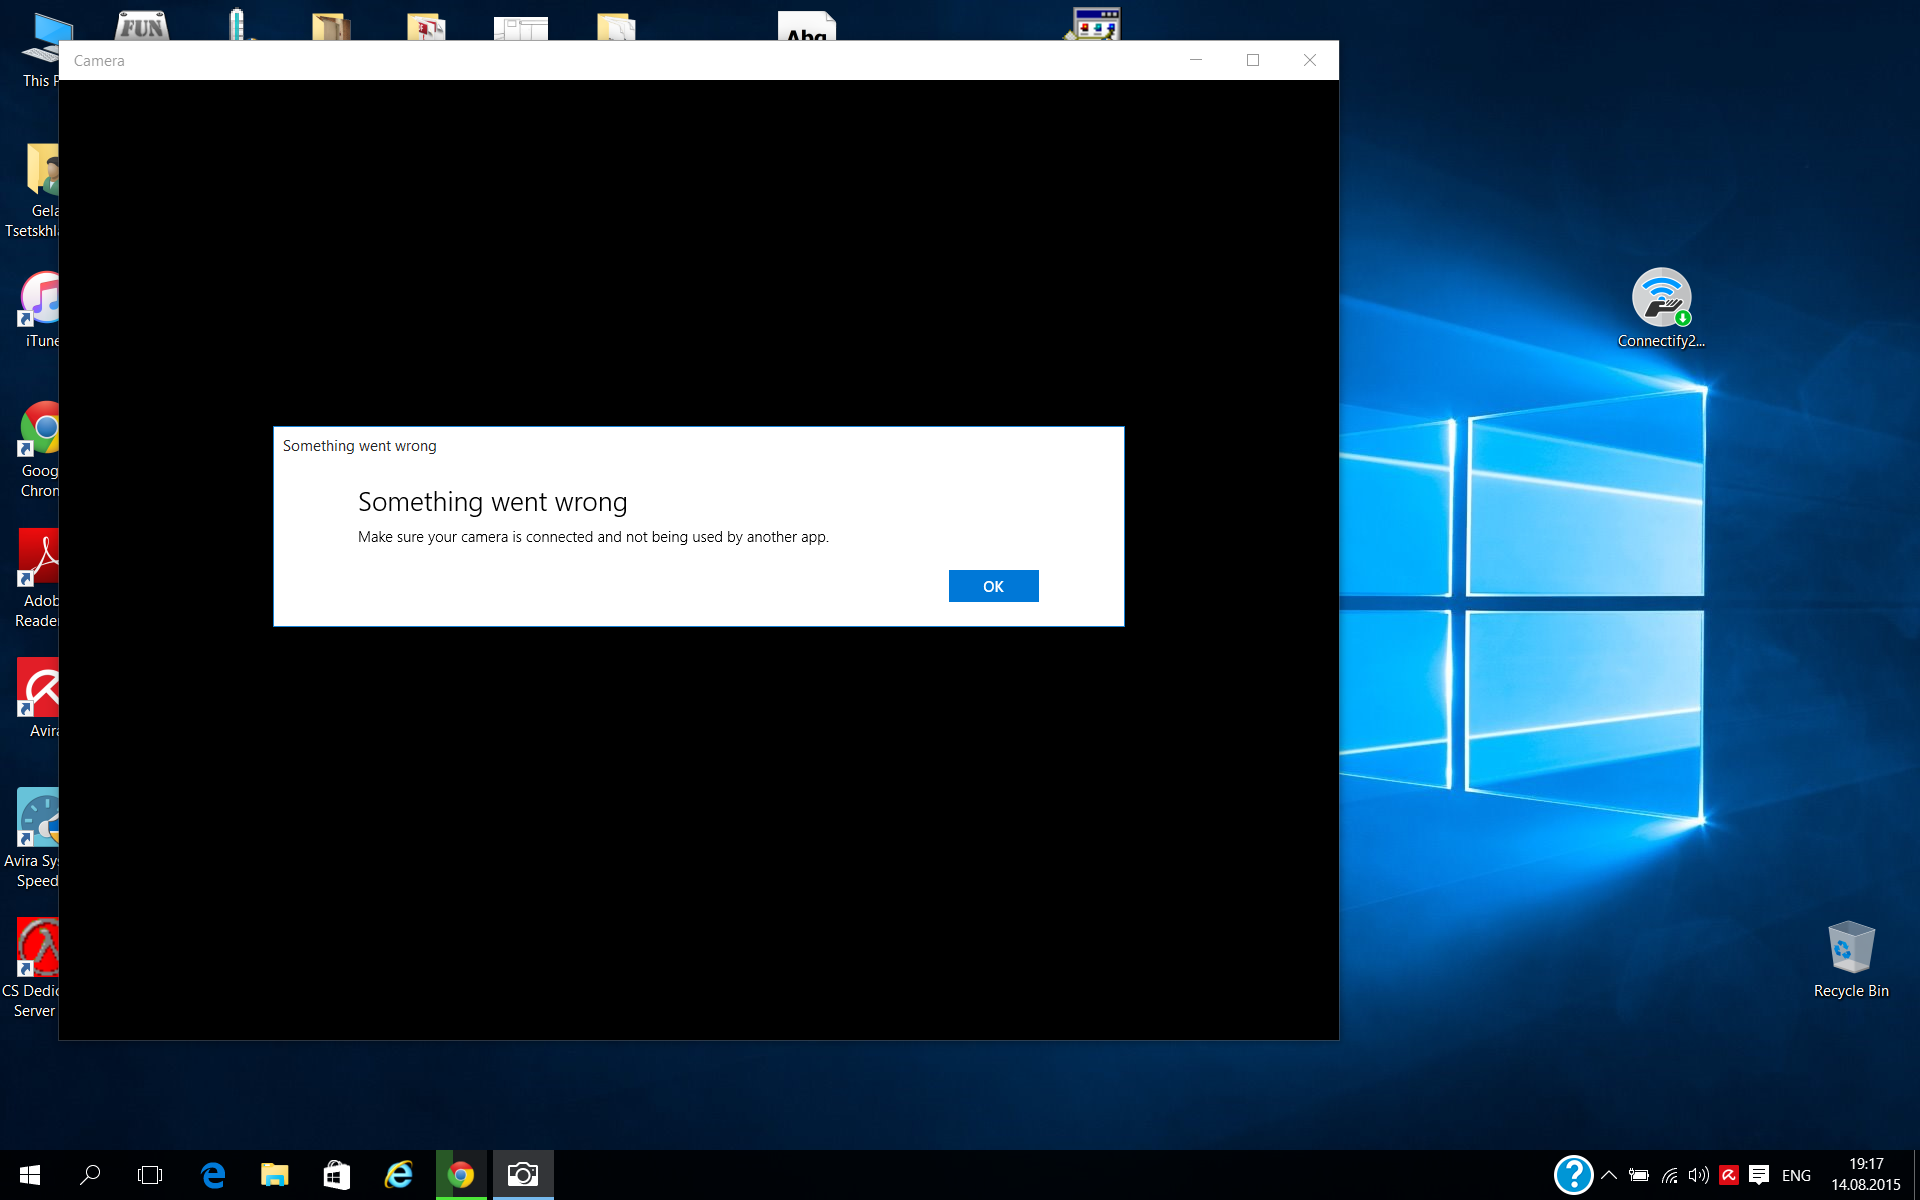Switch to the Chrome taskbar window
Viewport: 1920px width, 1200px height.
point(461,1175)
